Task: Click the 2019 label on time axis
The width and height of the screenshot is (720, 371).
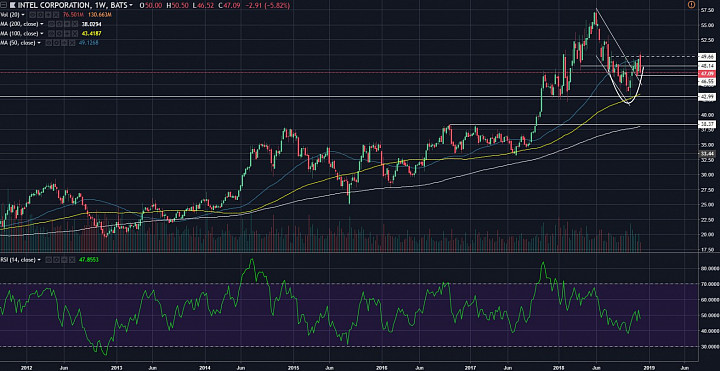Action: 648,367
